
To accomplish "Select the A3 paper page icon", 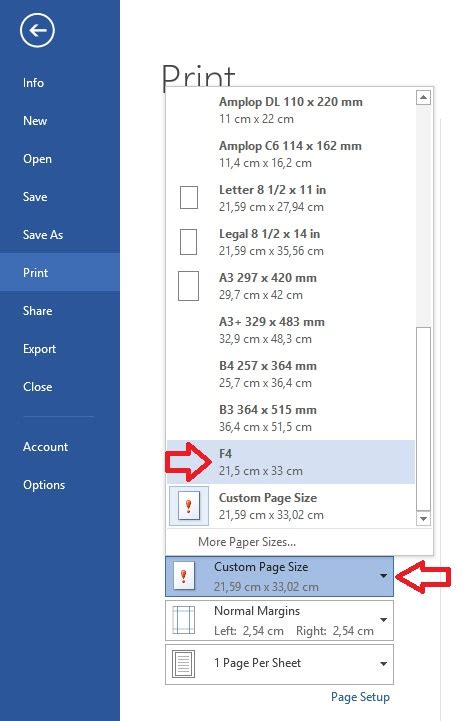I will (x=189, y=286).
